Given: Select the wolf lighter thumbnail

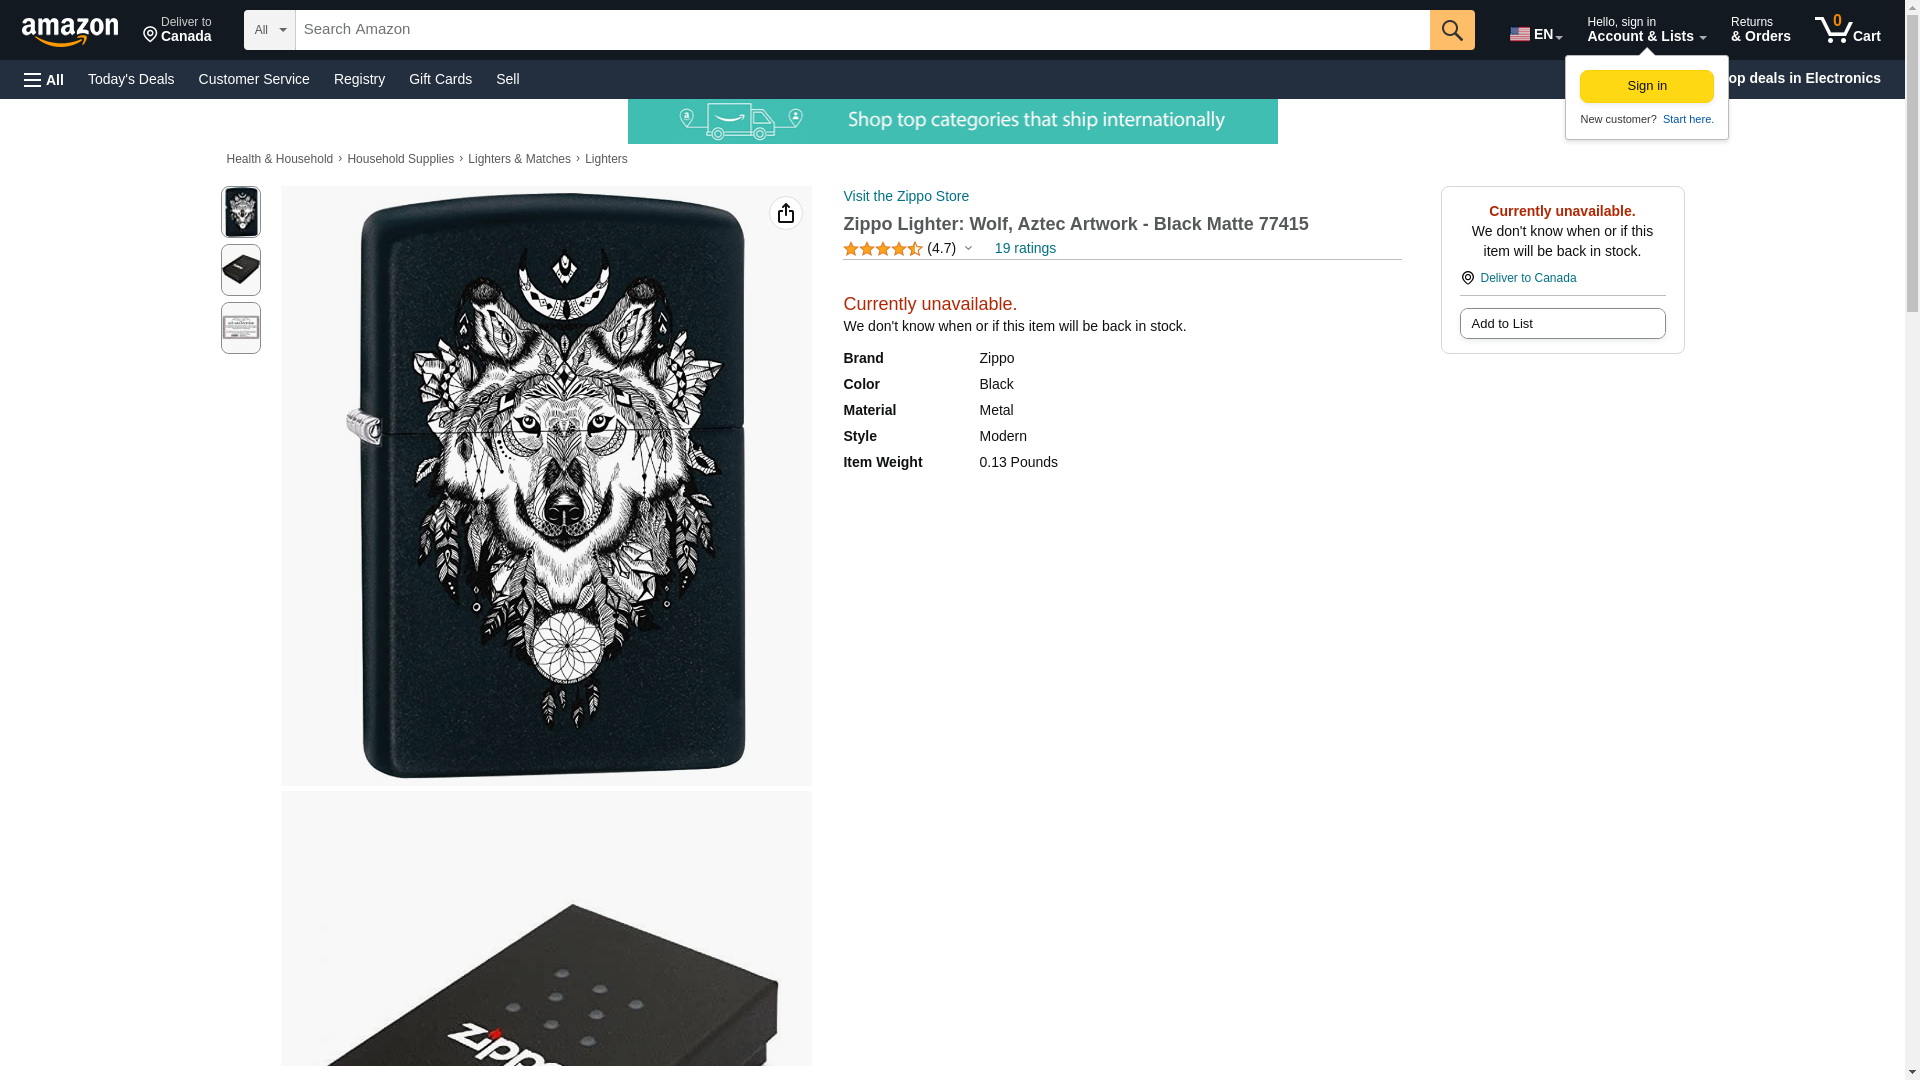Looking at the screenshot, I should pyautogui.click(x=241, y=212).
